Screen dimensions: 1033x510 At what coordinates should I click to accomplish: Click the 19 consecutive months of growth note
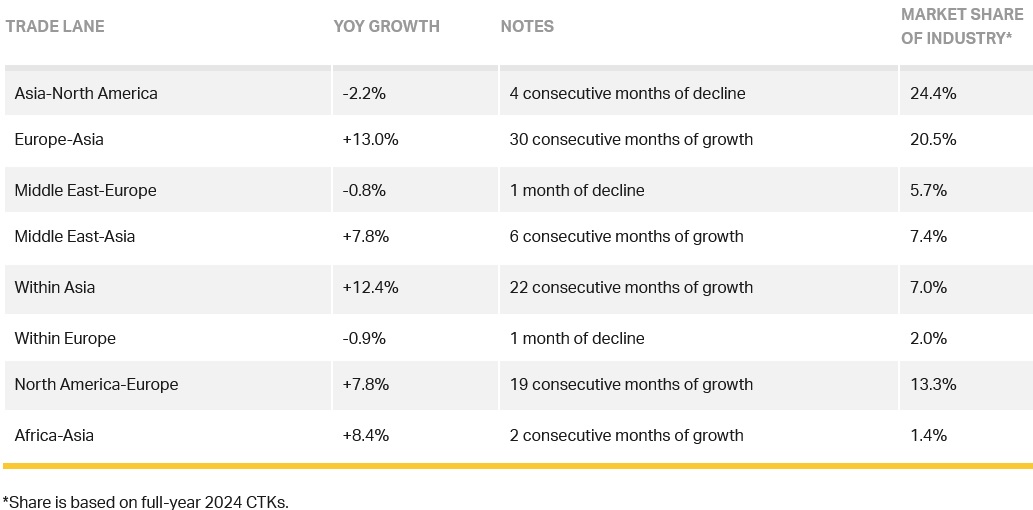[631, 384]
